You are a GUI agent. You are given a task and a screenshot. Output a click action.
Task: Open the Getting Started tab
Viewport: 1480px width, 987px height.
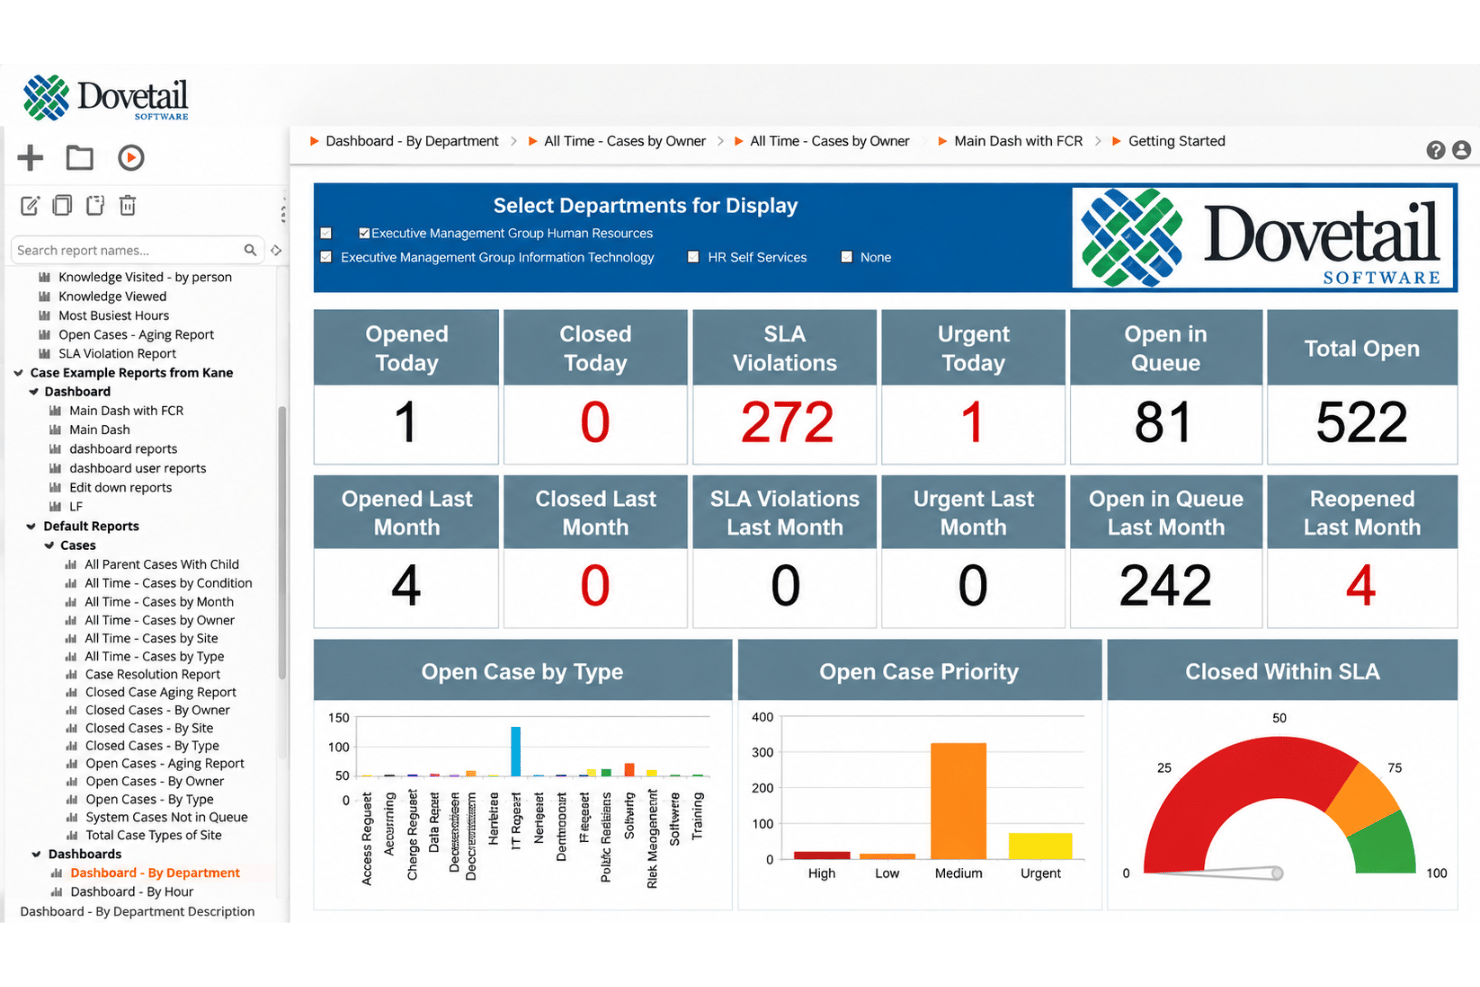[1168, 141]
